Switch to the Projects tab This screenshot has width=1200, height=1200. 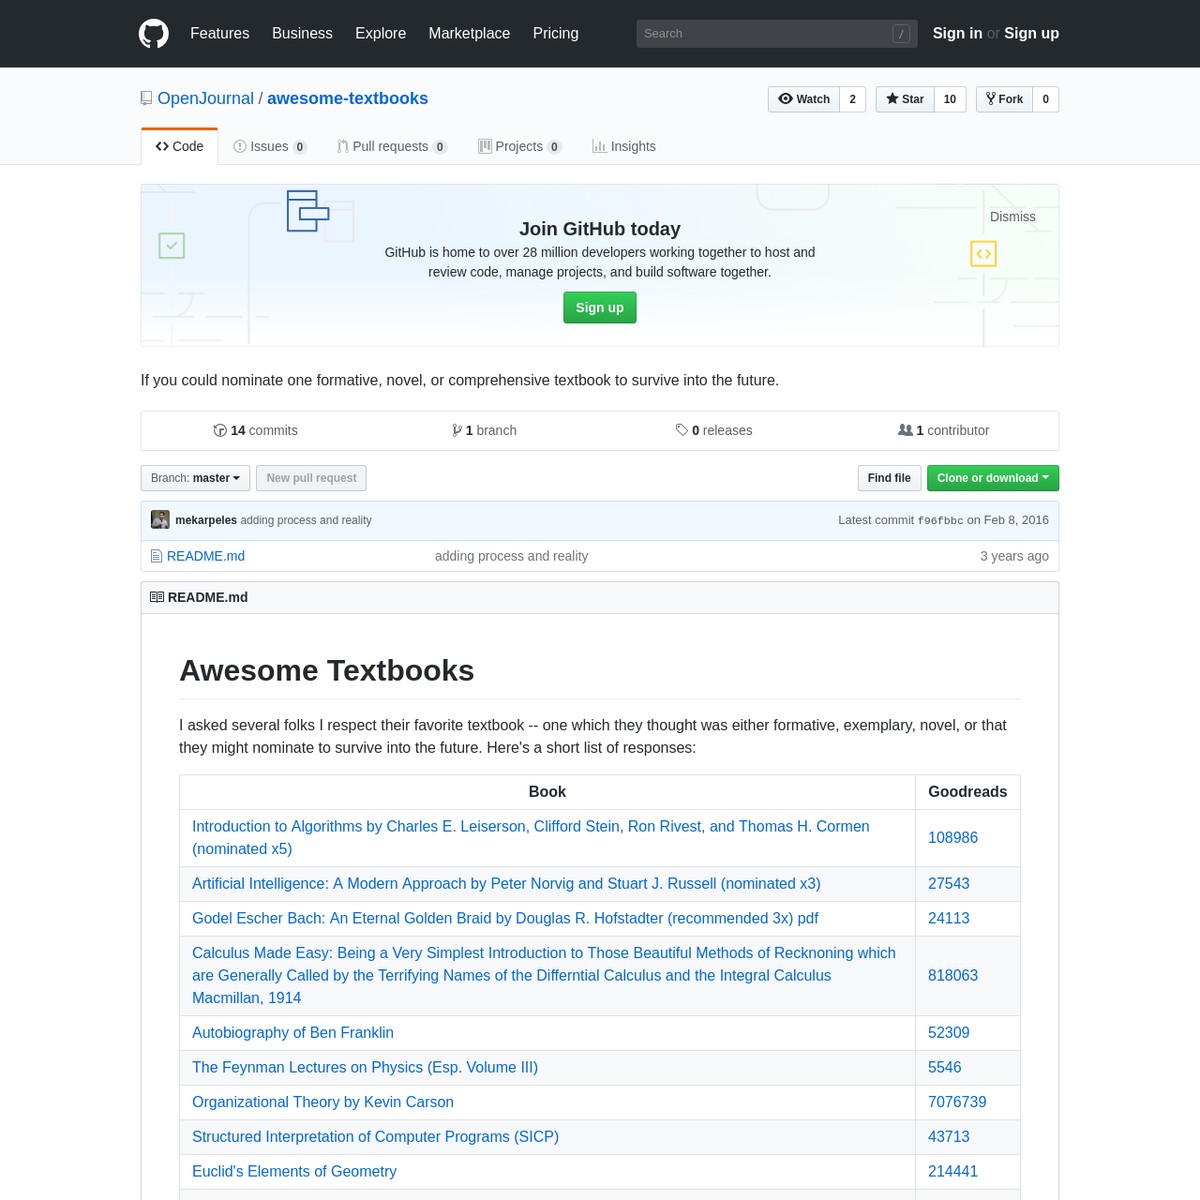coord(520,146)
